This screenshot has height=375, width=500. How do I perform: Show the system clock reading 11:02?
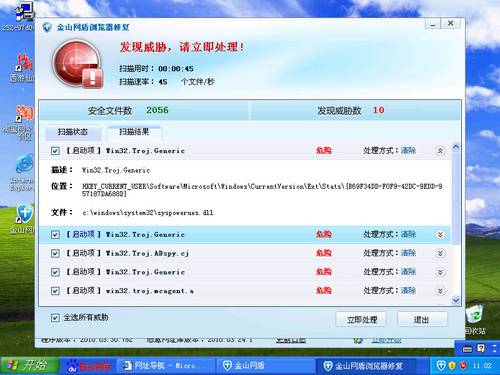482,366
